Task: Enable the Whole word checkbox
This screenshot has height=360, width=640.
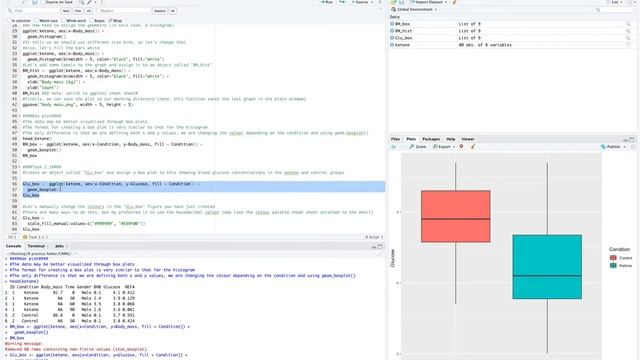Action: tap(63, 20)
